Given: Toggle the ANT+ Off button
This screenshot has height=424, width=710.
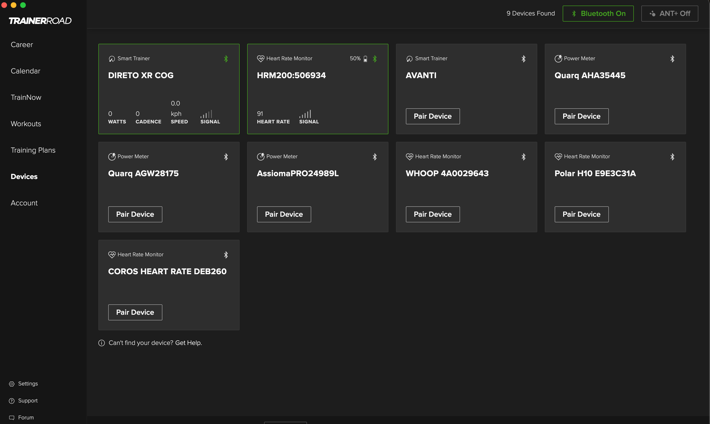Looking at the screenshot, I should pos(670,14).
